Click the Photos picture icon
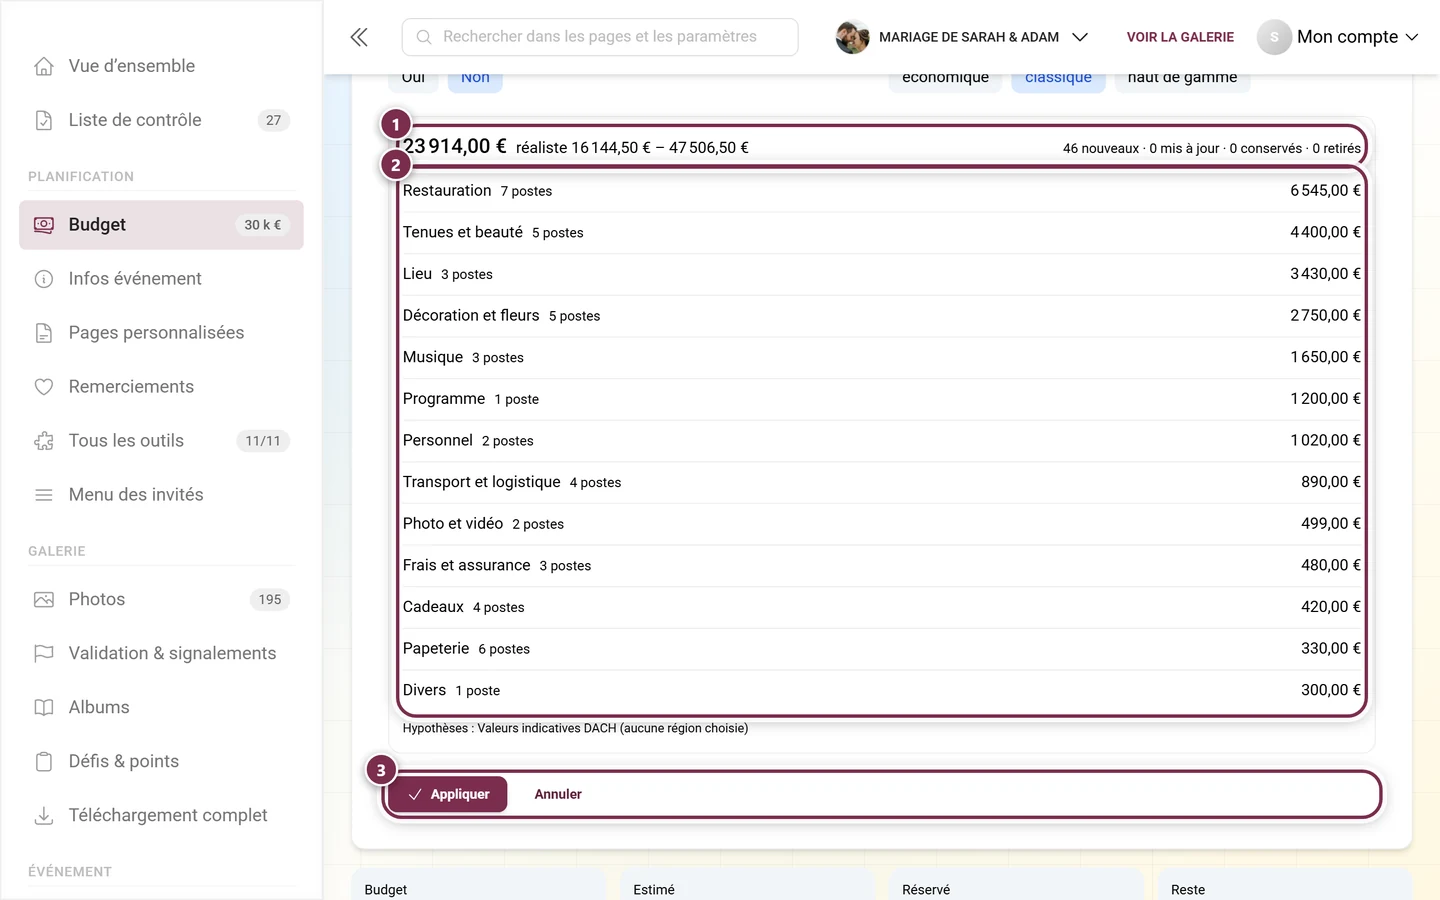This screenshot has width=1440, height=900. point(44,600)
